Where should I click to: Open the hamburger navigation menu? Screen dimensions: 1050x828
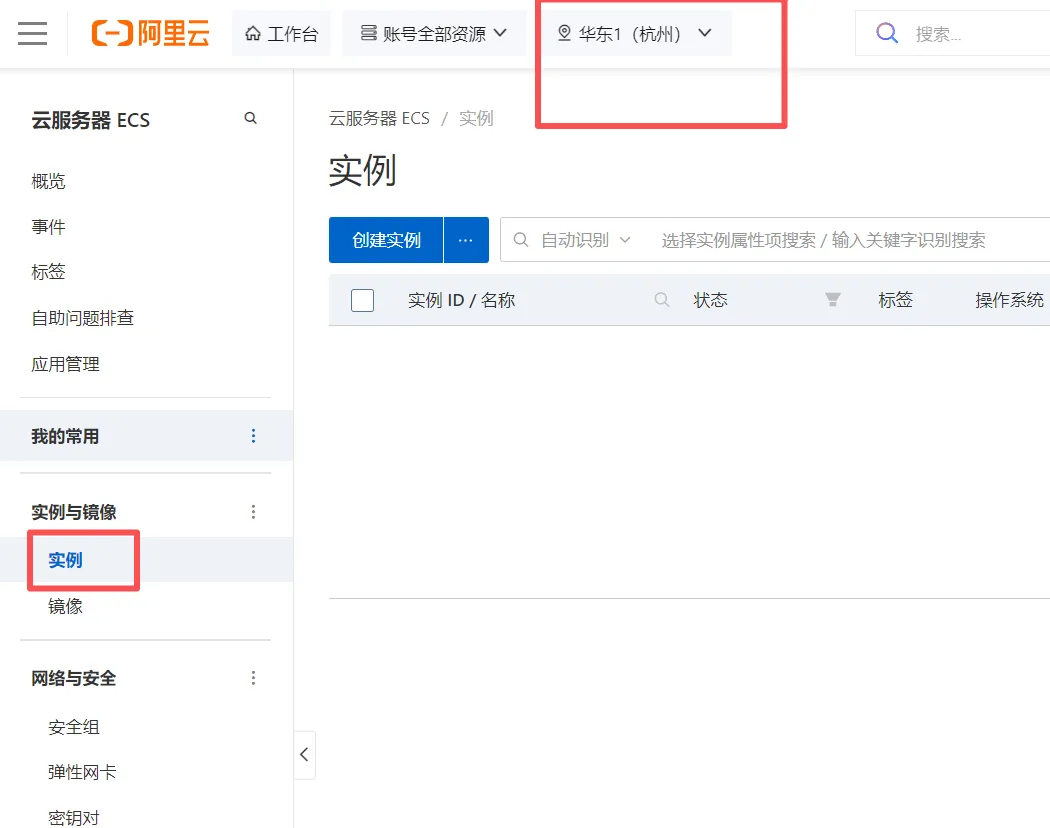tap(32, 33)
